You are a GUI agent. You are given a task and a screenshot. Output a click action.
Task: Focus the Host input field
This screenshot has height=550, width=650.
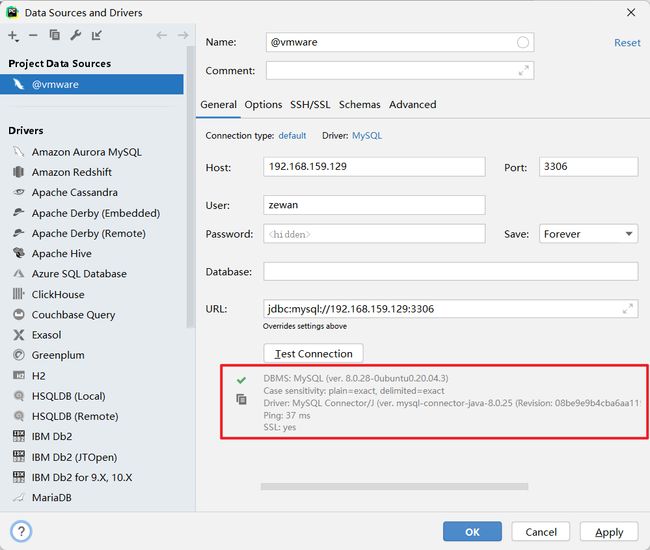pyautogui.click(x=374, y=167)
